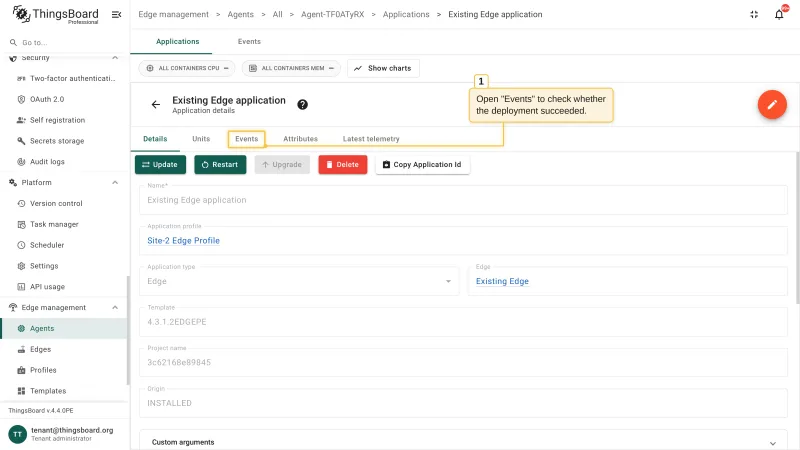Open Audit logs page
The height and width of the screenshot is (450, 800).
click(65, 162)
